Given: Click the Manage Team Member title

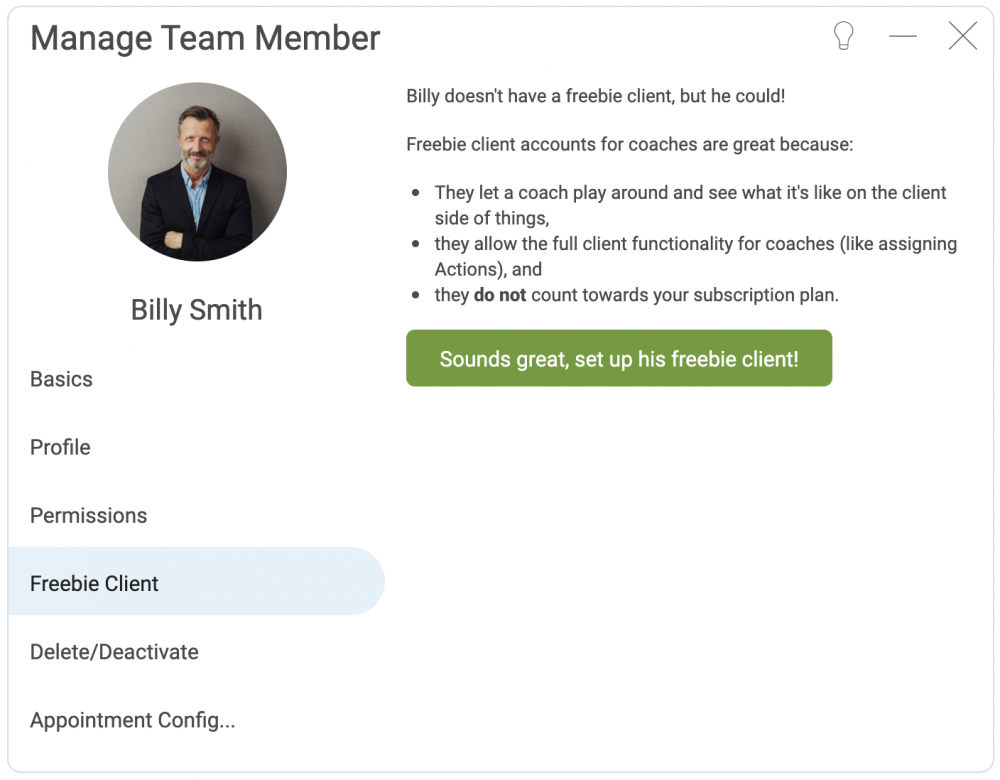Looking at the screenshot, I should [205, 38].
